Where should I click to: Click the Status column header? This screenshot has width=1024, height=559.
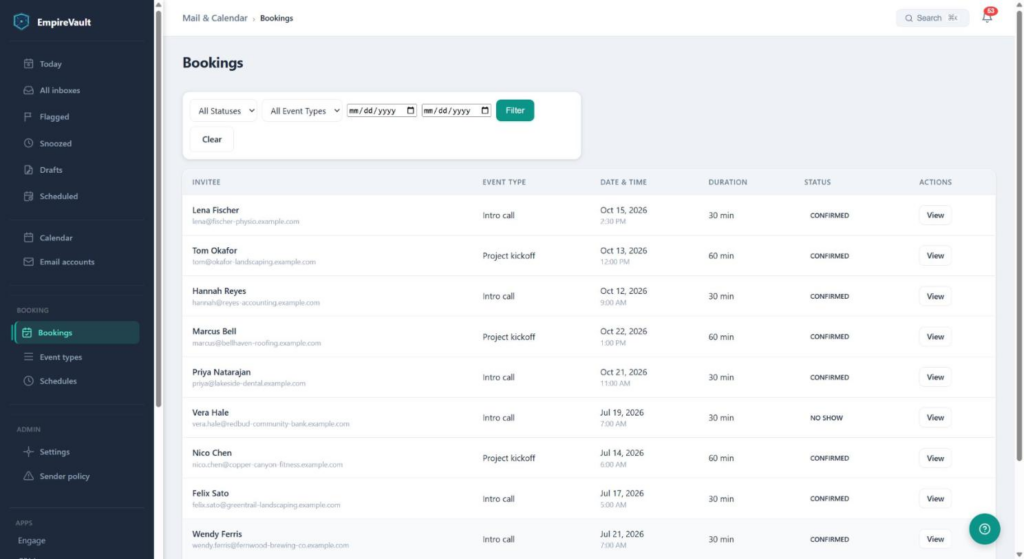click(817, 182)
